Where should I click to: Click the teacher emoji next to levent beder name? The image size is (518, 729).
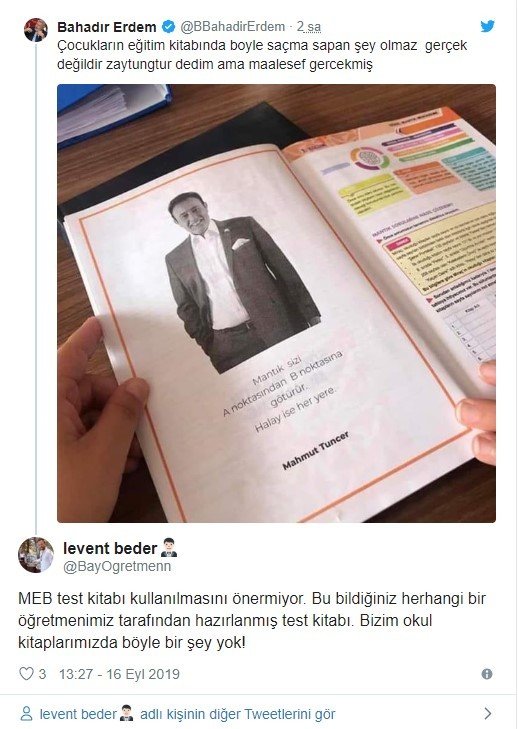point(168,548)
